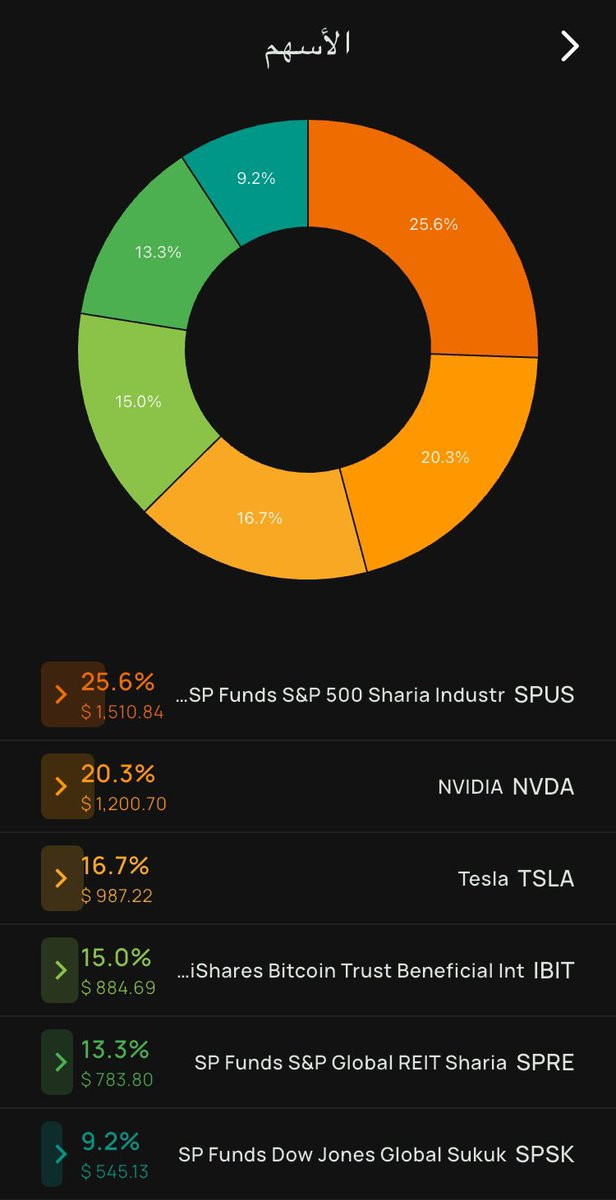Select the 9.2% teal chart segment
The width and height of the screenshot is (616, 1200).
(x=256, y=178)
